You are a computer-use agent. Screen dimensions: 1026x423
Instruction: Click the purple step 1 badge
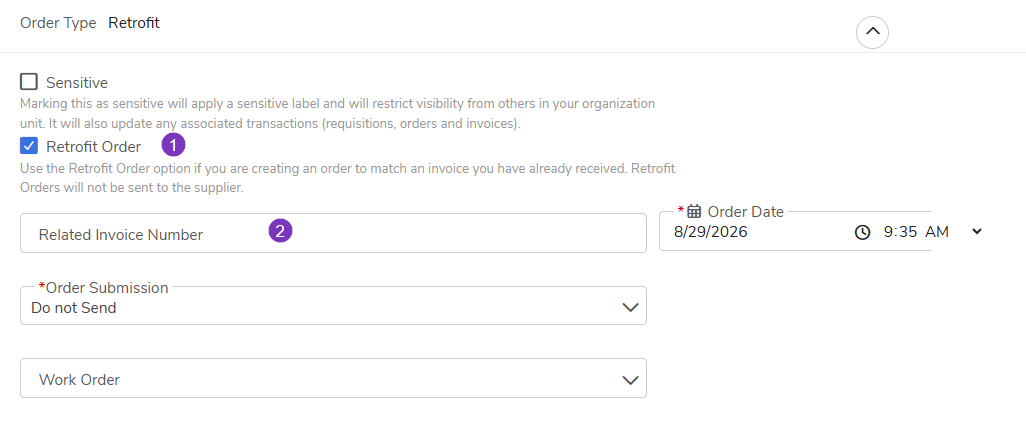pyautogui.click(x=173, y=145)
